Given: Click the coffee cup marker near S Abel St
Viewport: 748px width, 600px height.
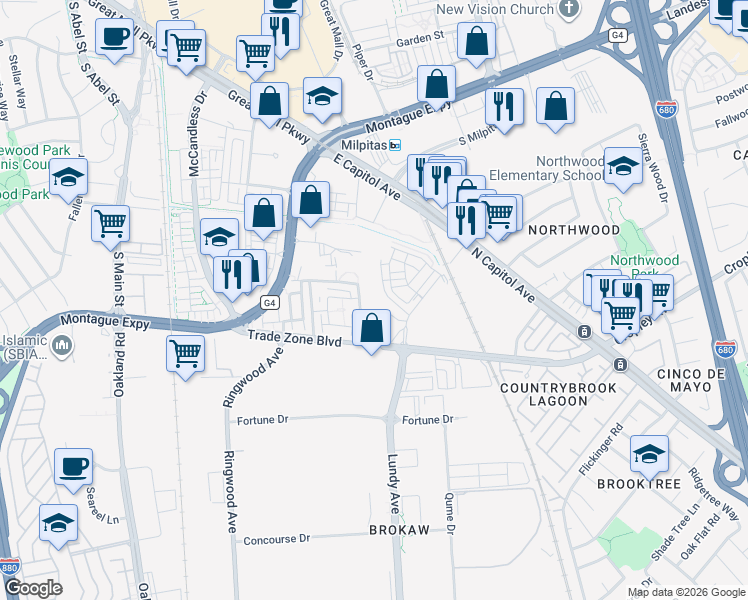Looking at the screenshot, I should point(114,38).
